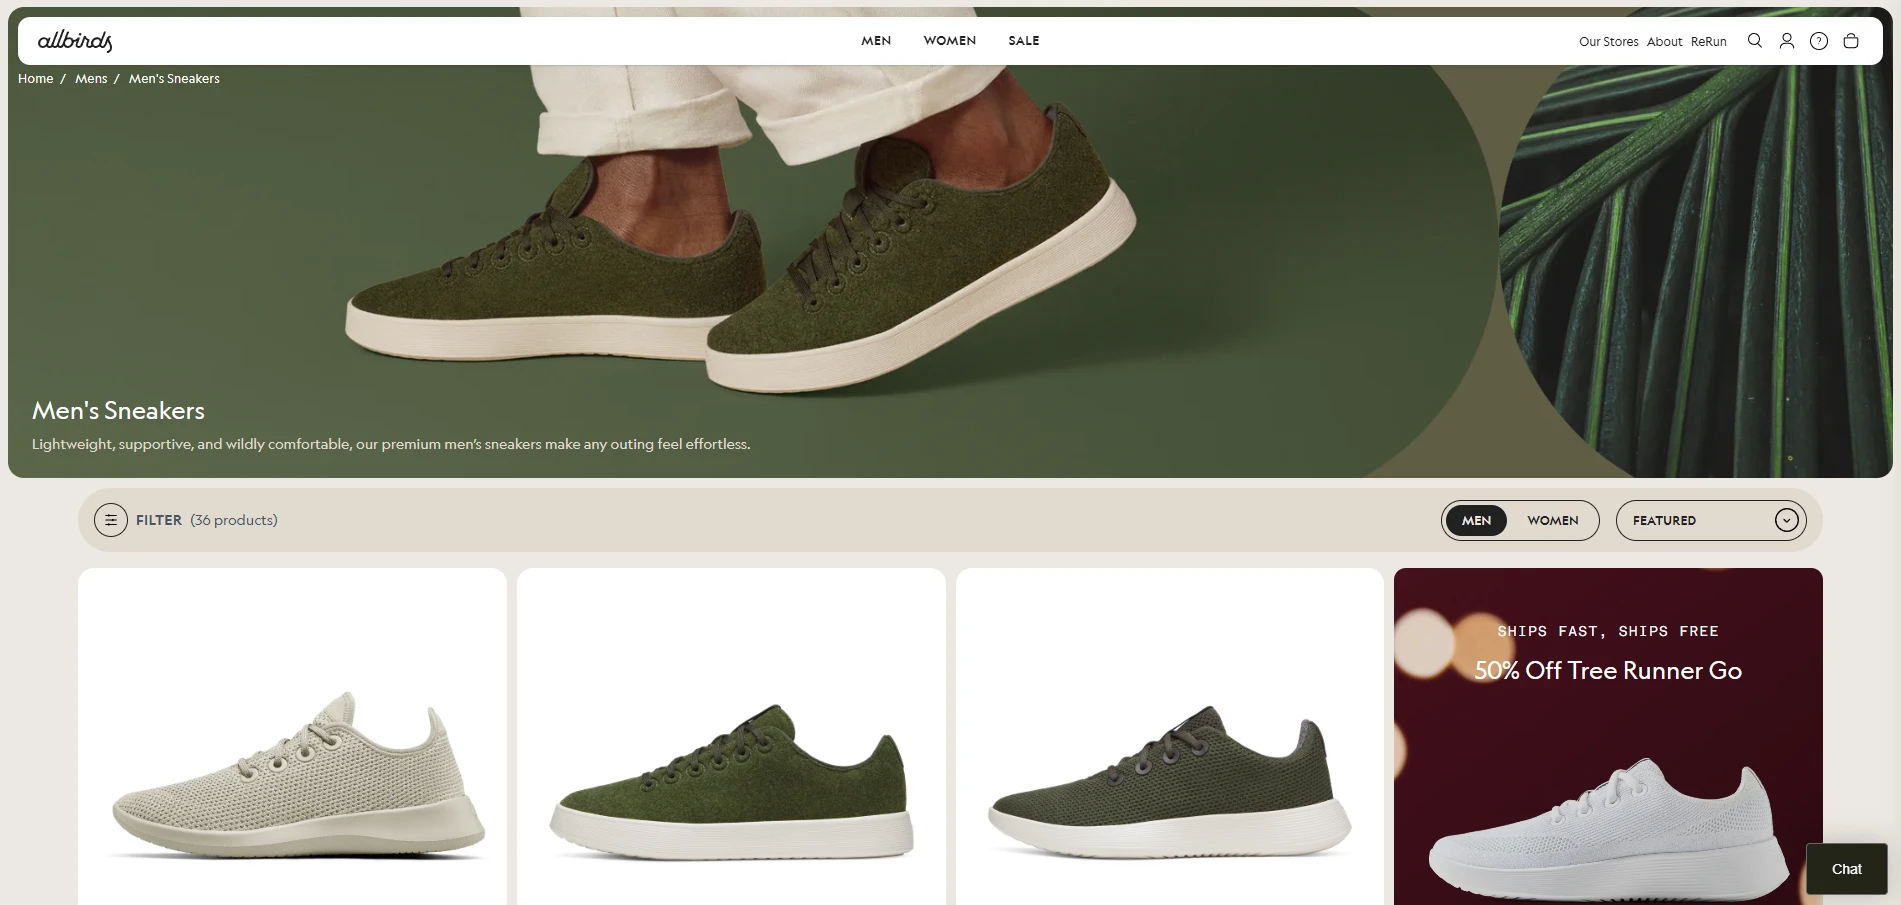This screenshot has width=1901, height=905.
Task: Click the FILTER label text
Action: [159, 520]
